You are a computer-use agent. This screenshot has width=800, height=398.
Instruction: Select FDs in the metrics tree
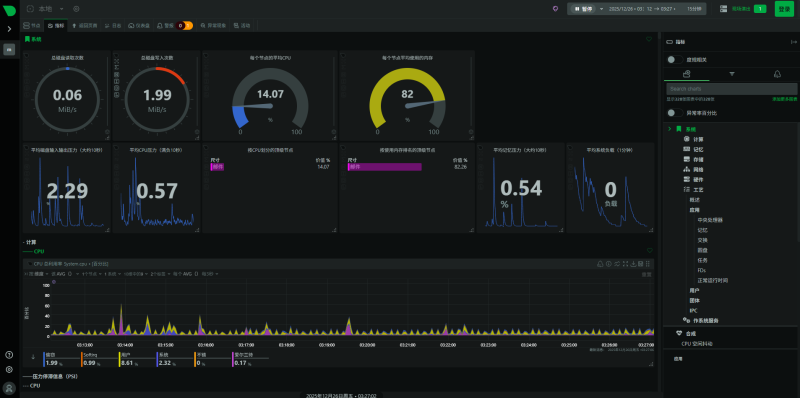702,270
